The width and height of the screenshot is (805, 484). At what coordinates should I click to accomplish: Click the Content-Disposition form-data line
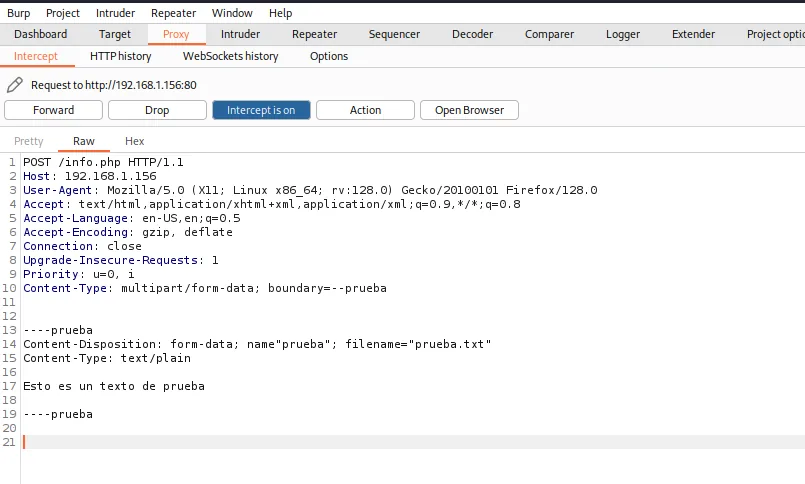pyautogui.click(x=257, y=344)
